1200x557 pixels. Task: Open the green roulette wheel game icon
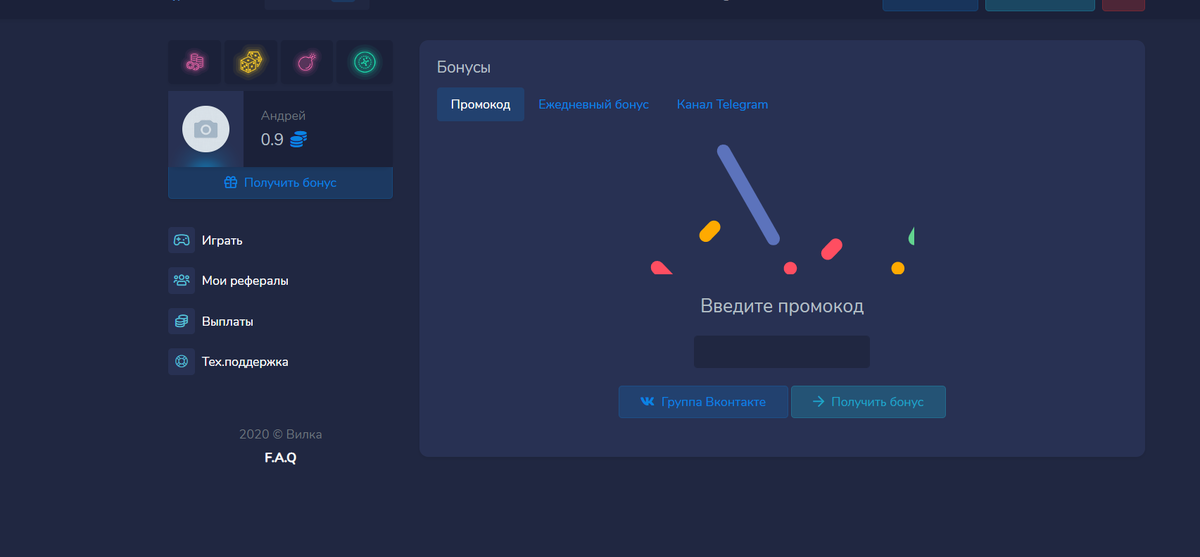[363, 63]
